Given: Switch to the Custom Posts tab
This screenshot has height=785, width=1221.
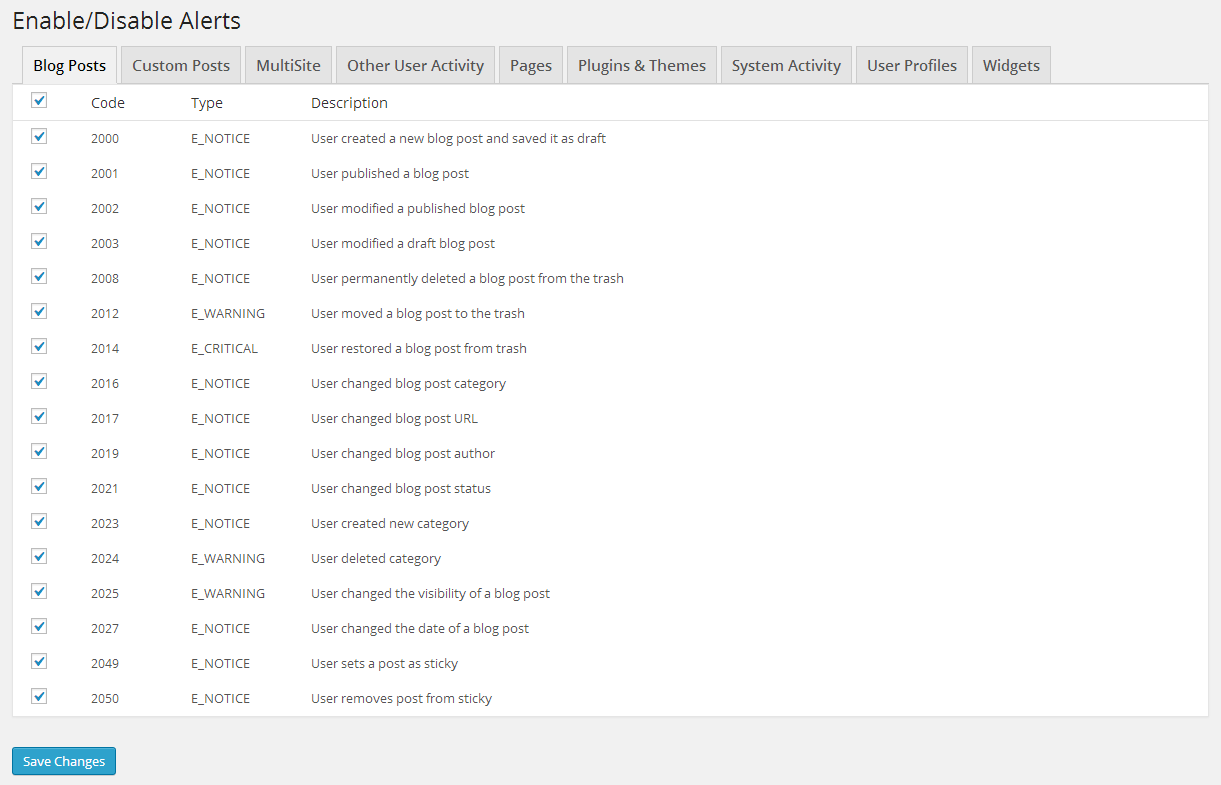Looking at the screenshot, I should (181, 65).
